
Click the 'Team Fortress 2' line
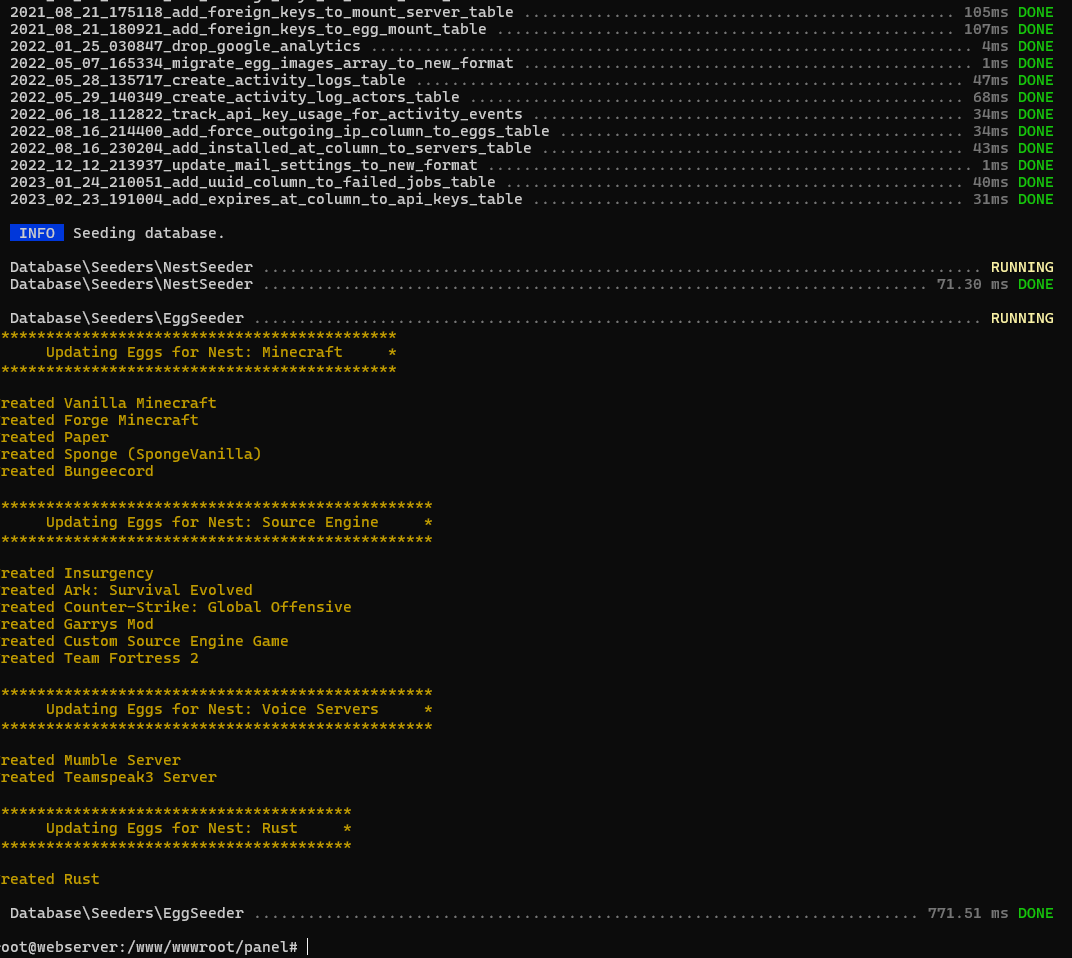point(131,658)
